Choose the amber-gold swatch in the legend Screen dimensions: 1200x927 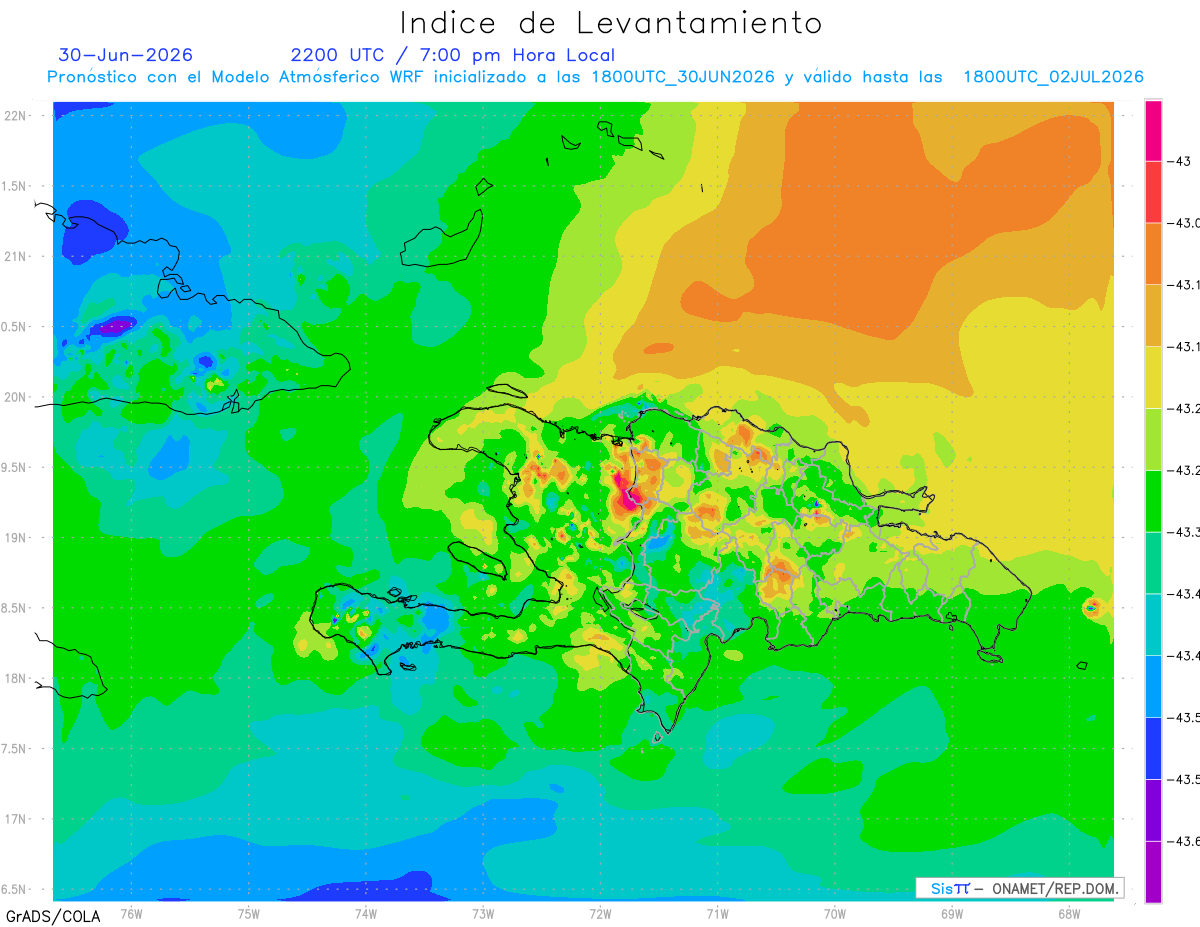tap(1153, 315)
